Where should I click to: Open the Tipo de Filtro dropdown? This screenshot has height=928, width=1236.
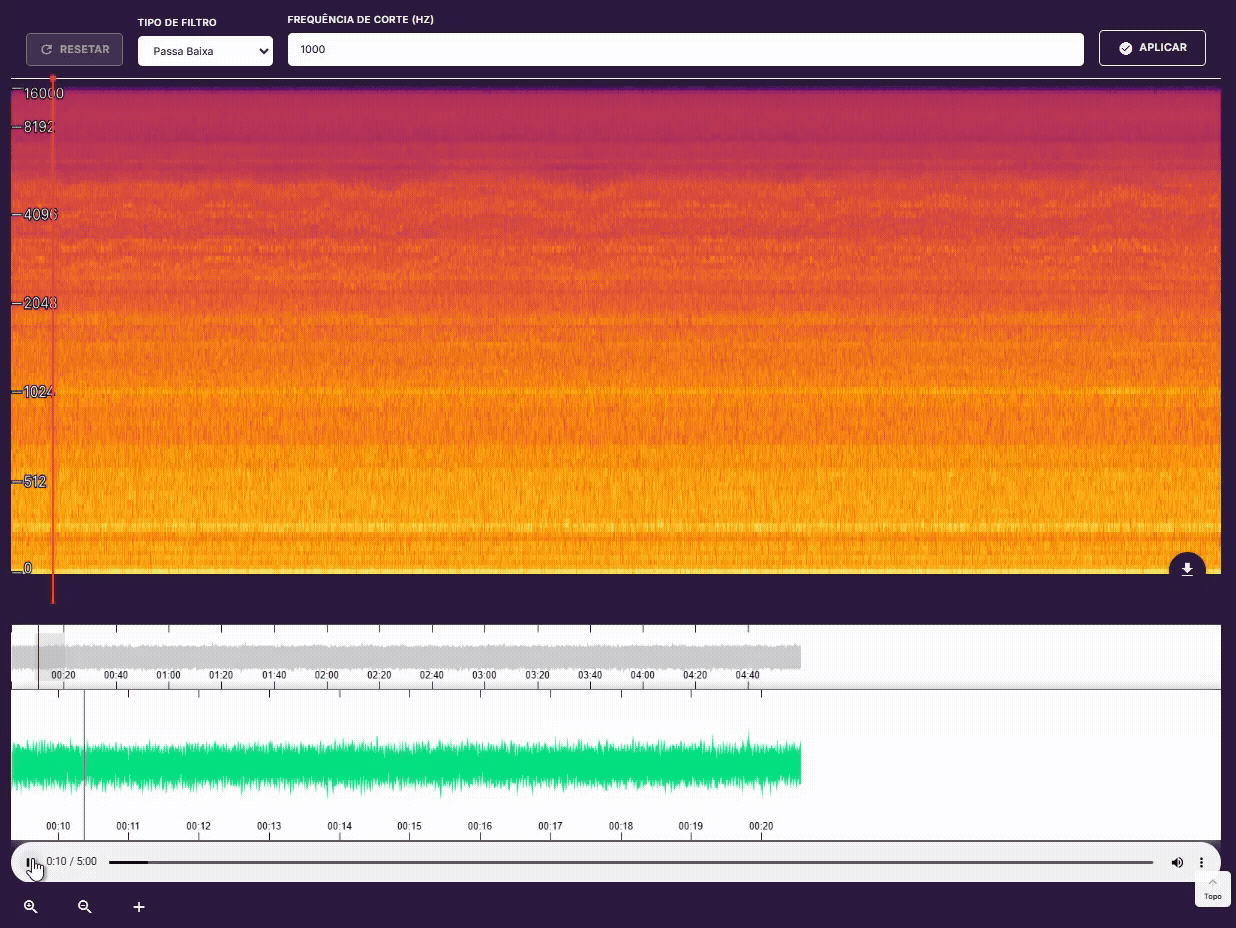(205, 50)
